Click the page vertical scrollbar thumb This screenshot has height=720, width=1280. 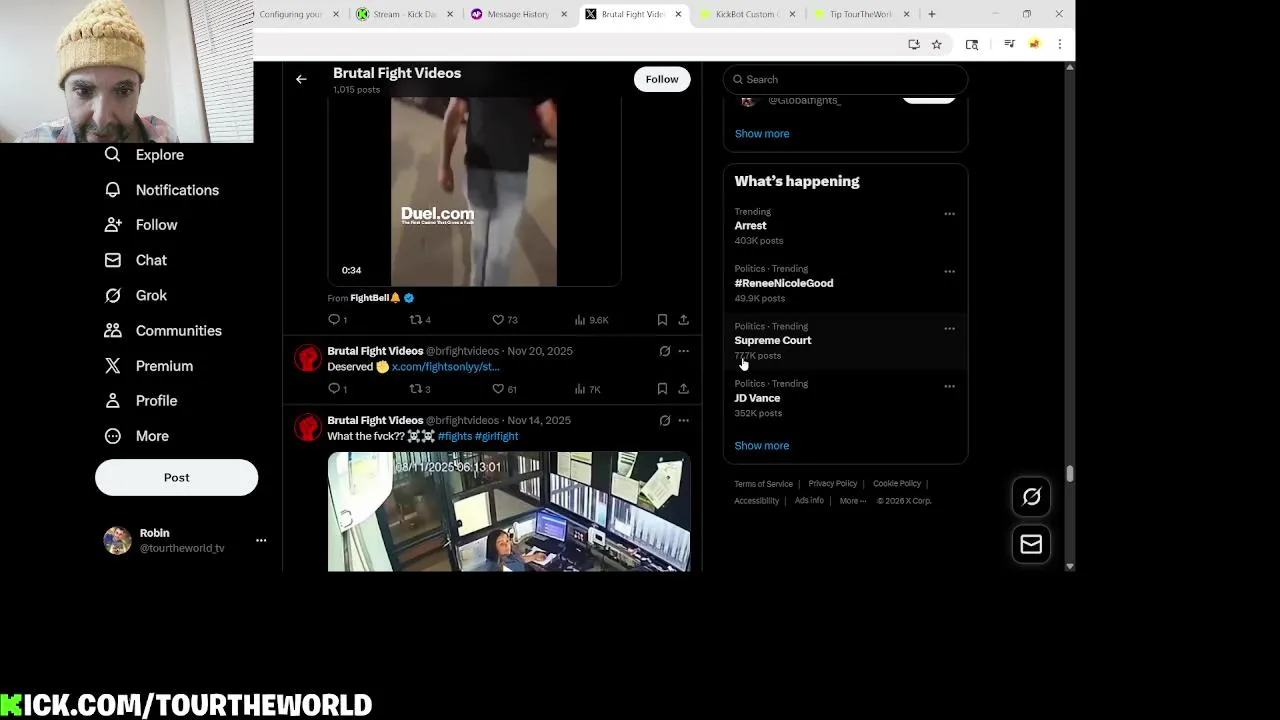(1069, 474)
